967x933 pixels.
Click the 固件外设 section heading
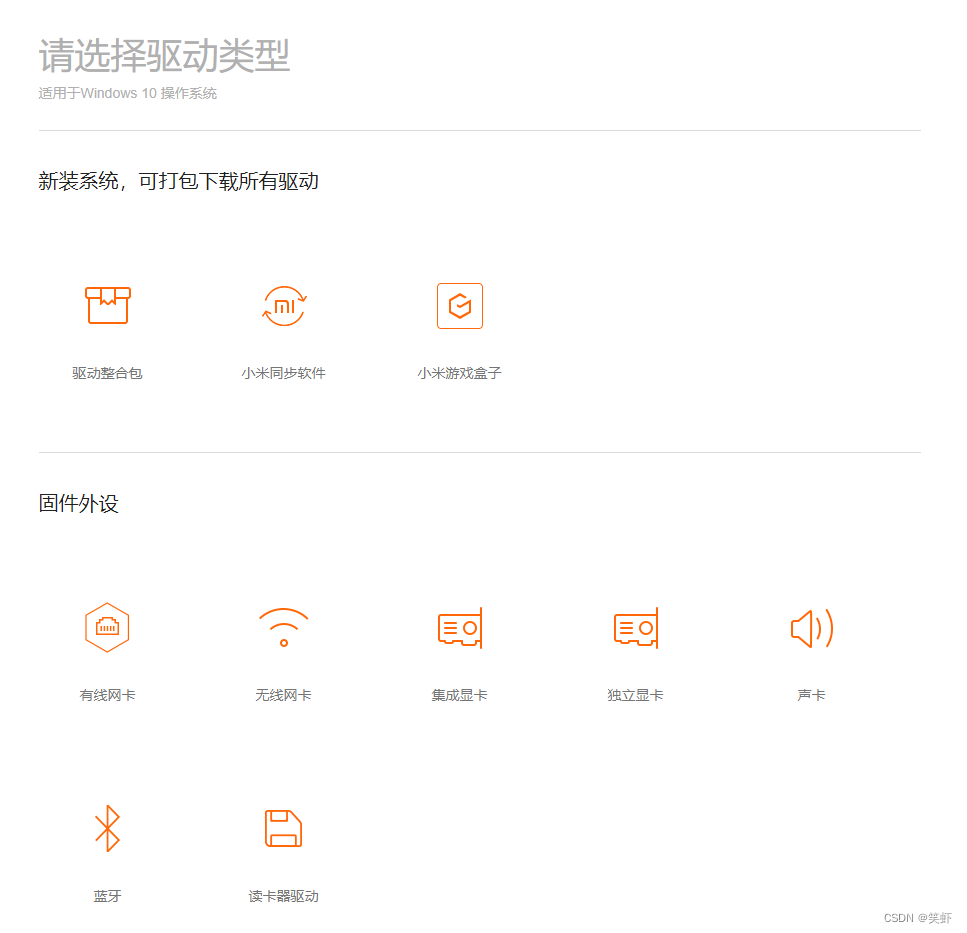(x=78, y=503)
